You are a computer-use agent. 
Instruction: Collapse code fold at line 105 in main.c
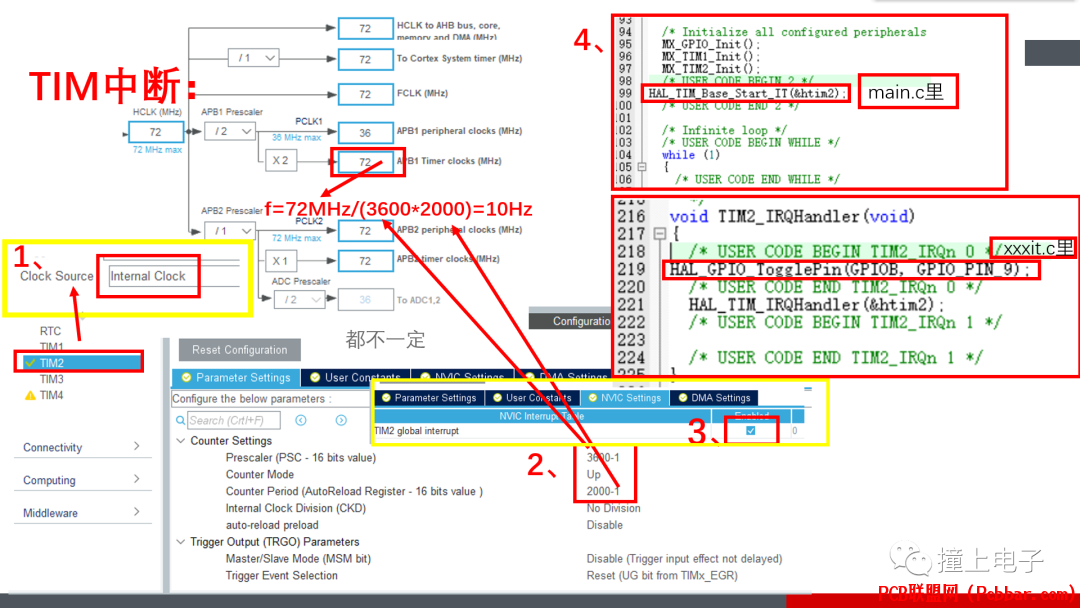[x=641, y=167]
